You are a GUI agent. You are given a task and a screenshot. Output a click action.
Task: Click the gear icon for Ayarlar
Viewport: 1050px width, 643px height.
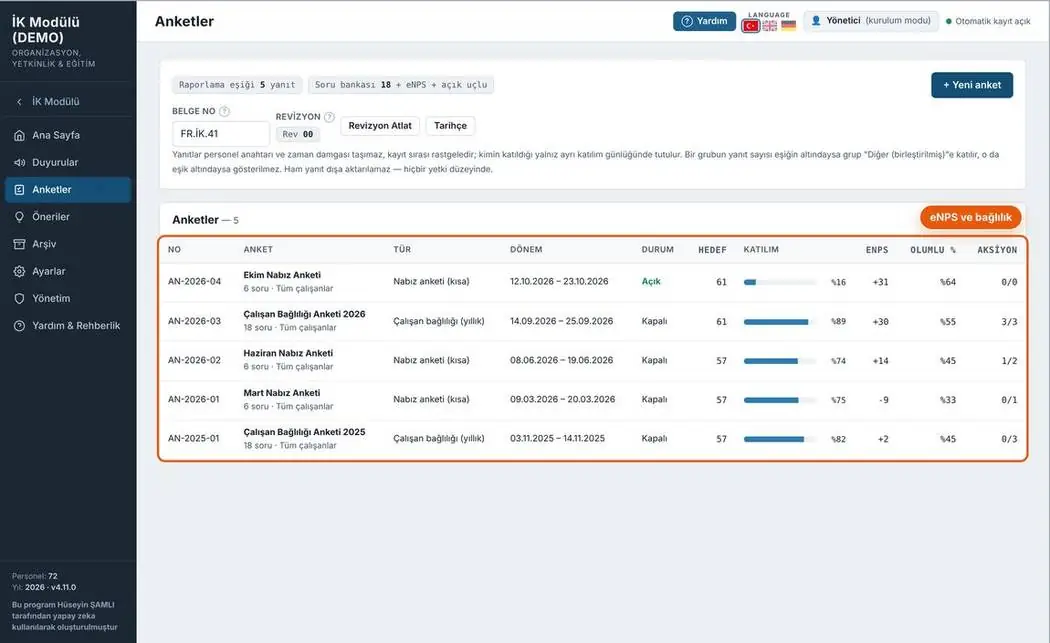coord(19,271)
